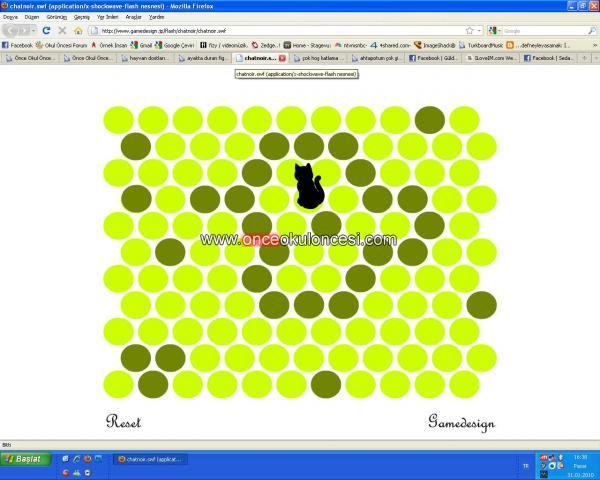600x480 pixels.
Task: Switch to the ILoveIM.com tab
Action: [x=491, y=58]
